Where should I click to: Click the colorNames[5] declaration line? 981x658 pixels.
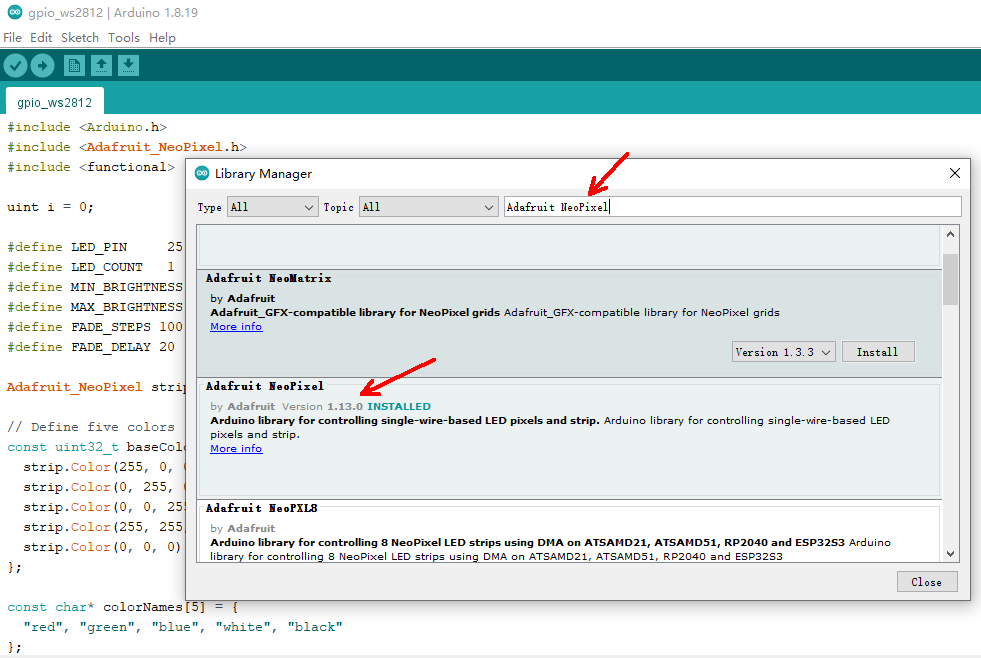click(123, 607)
